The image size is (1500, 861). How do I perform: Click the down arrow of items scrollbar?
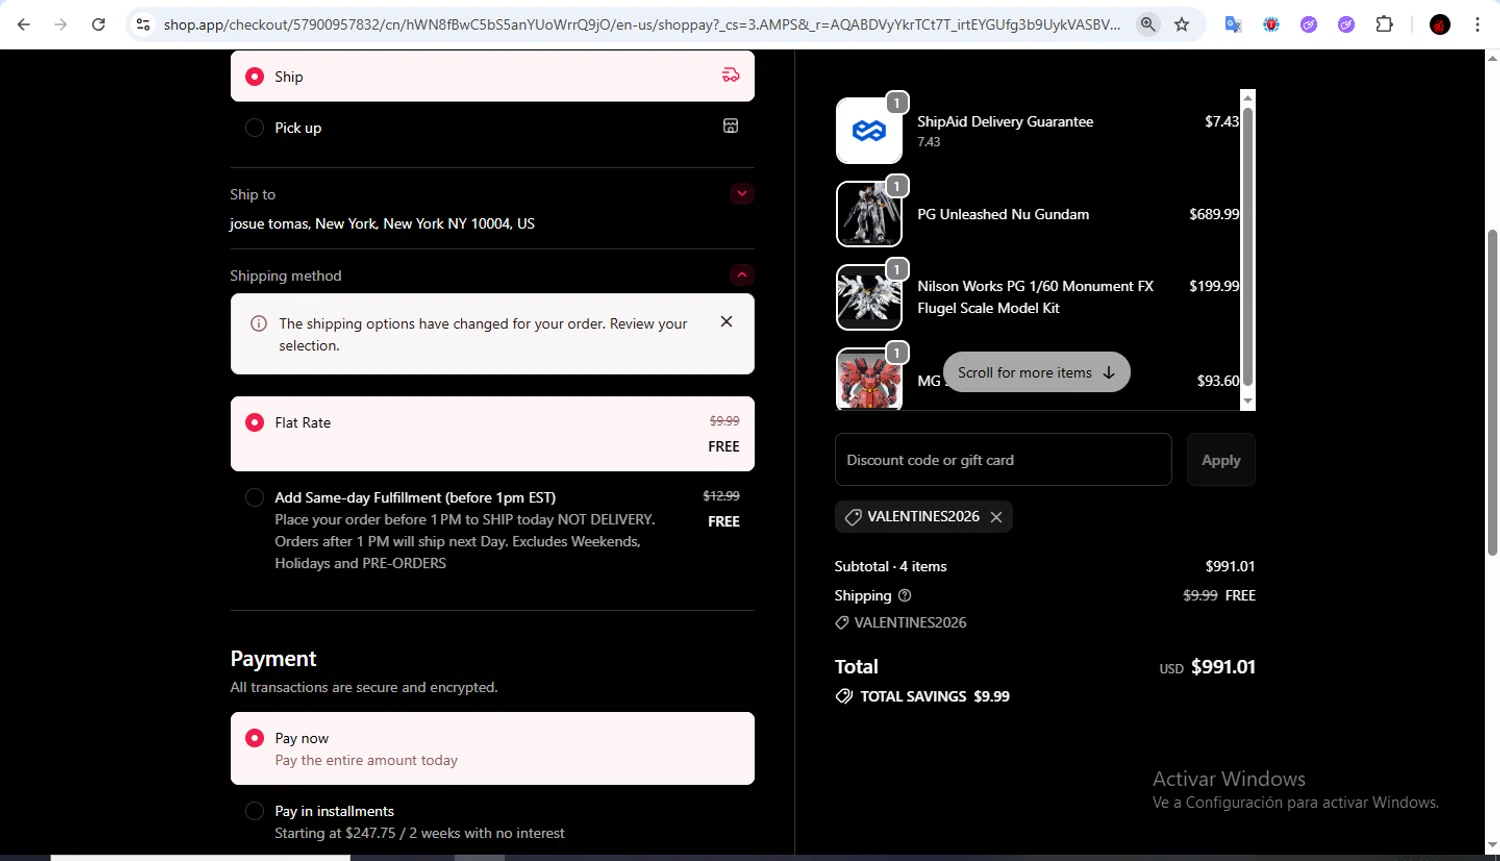[x=1247, y=401]
